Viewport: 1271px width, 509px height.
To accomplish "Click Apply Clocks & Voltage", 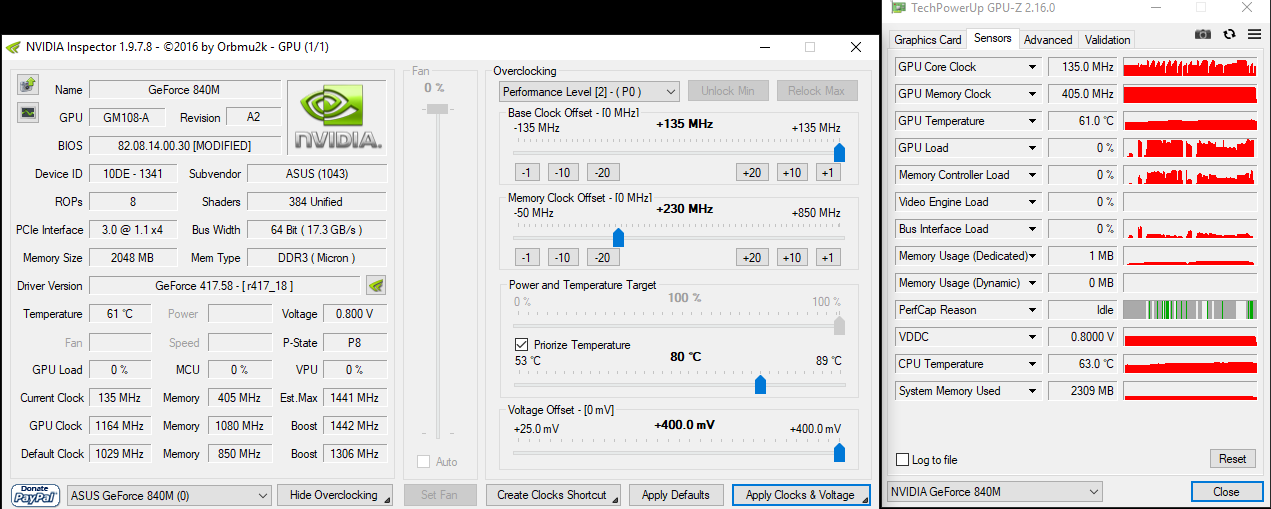I will click(x=800, y=495).
